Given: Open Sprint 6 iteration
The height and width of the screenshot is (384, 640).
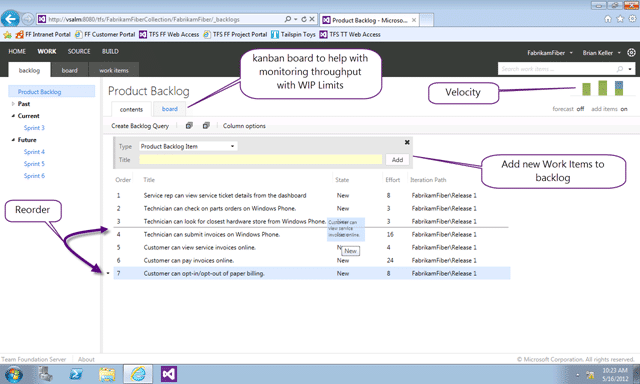Looking at the screenshot, I should coord(34,176).
